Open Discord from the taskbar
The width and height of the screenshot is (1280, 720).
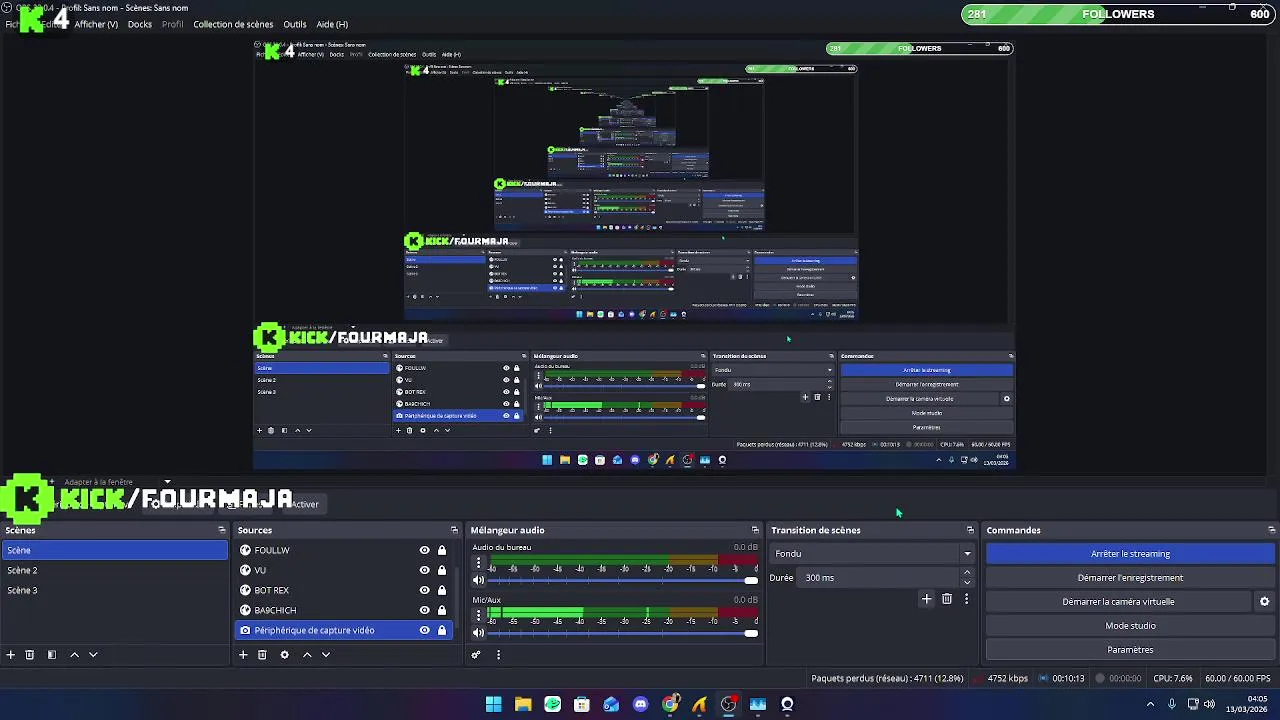[x=640, y=704]
